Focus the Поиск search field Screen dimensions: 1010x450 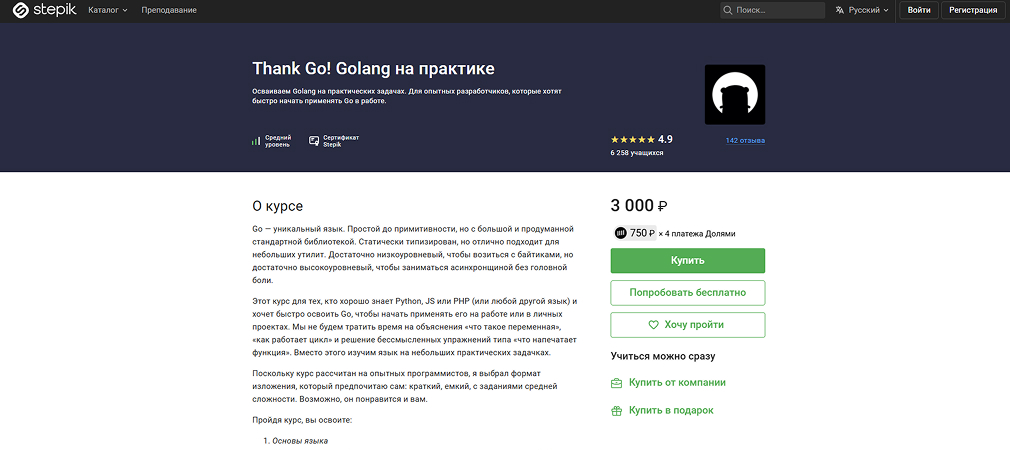click(x=772, y=10)
